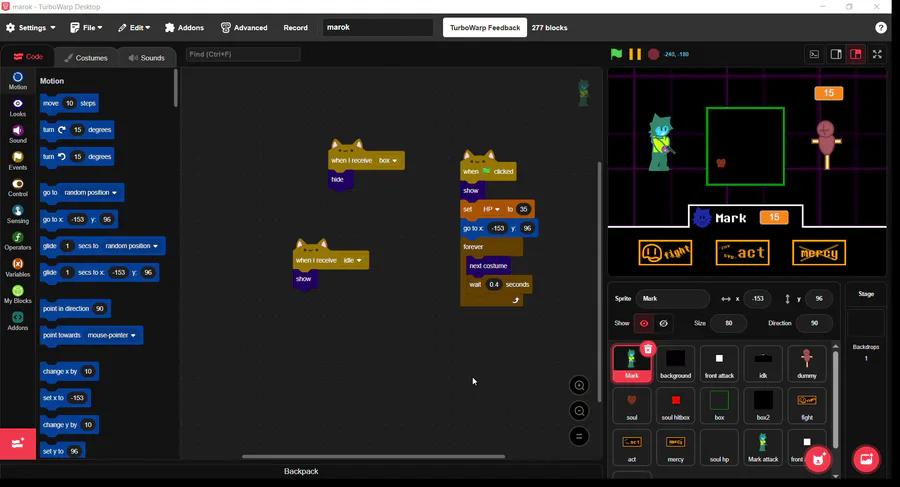Click the mercy button on stage
This screenshot has height=487, width=900.
(819, 253)
